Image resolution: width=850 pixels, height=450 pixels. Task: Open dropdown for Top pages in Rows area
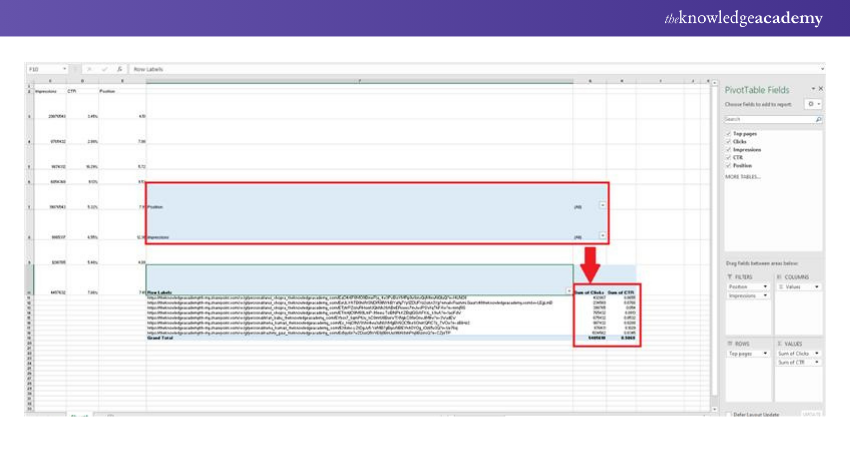click(766, 354)
